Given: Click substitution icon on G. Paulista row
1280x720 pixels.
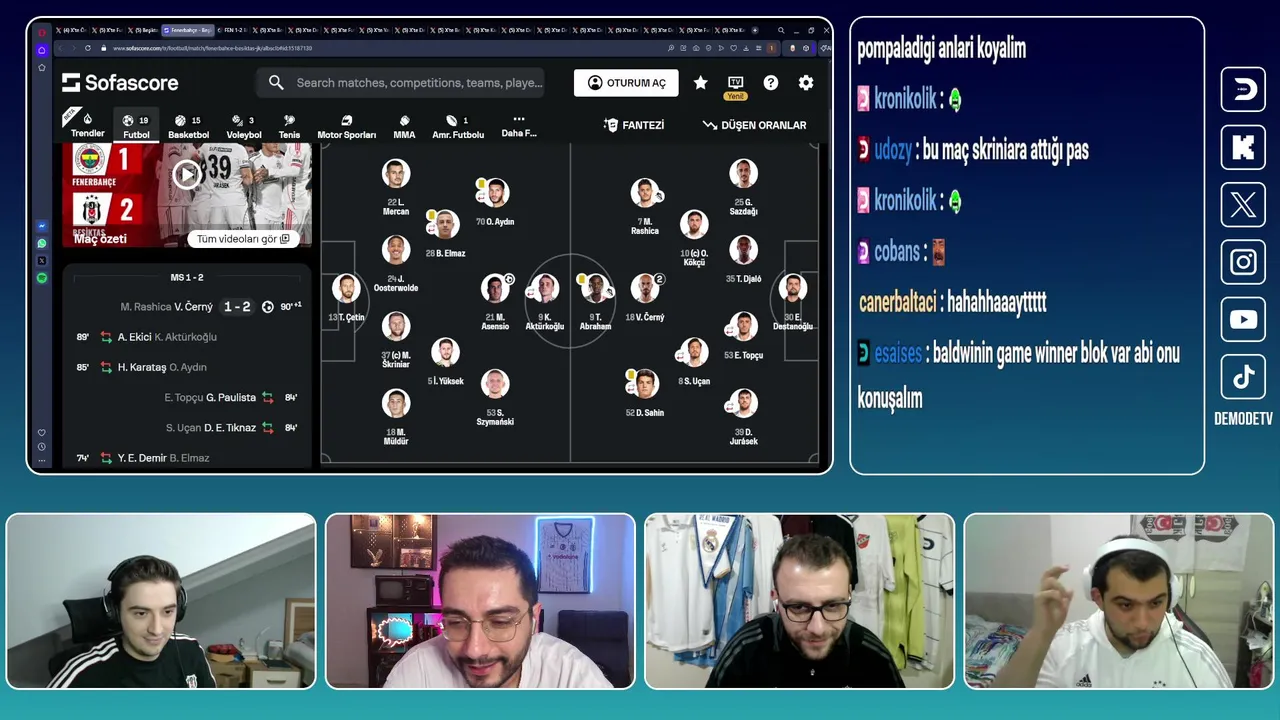Looking at the screenshot, I should [267, 397].
